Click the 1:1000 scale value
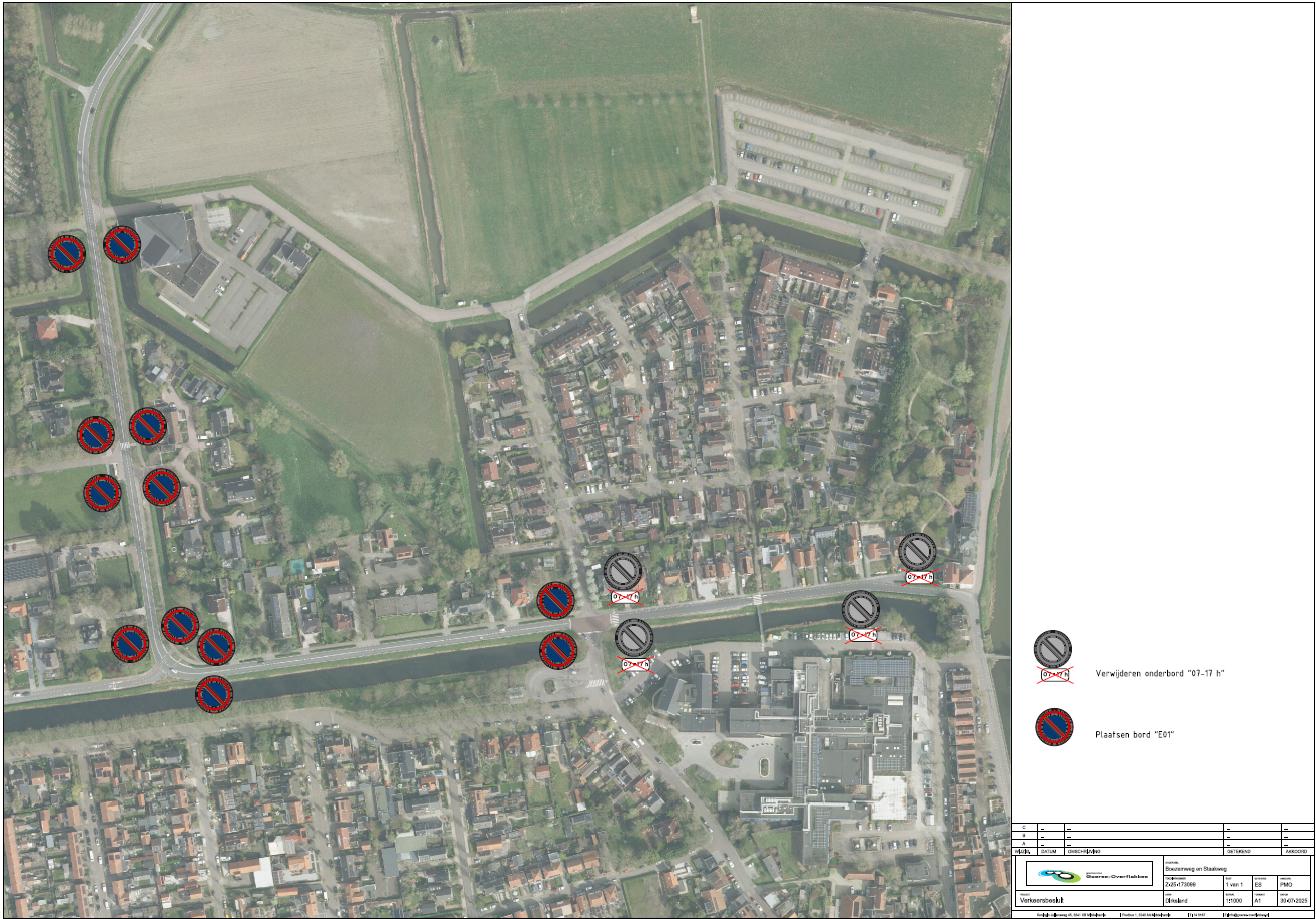Screen dimensions: 1316x919 (1235, 900)
